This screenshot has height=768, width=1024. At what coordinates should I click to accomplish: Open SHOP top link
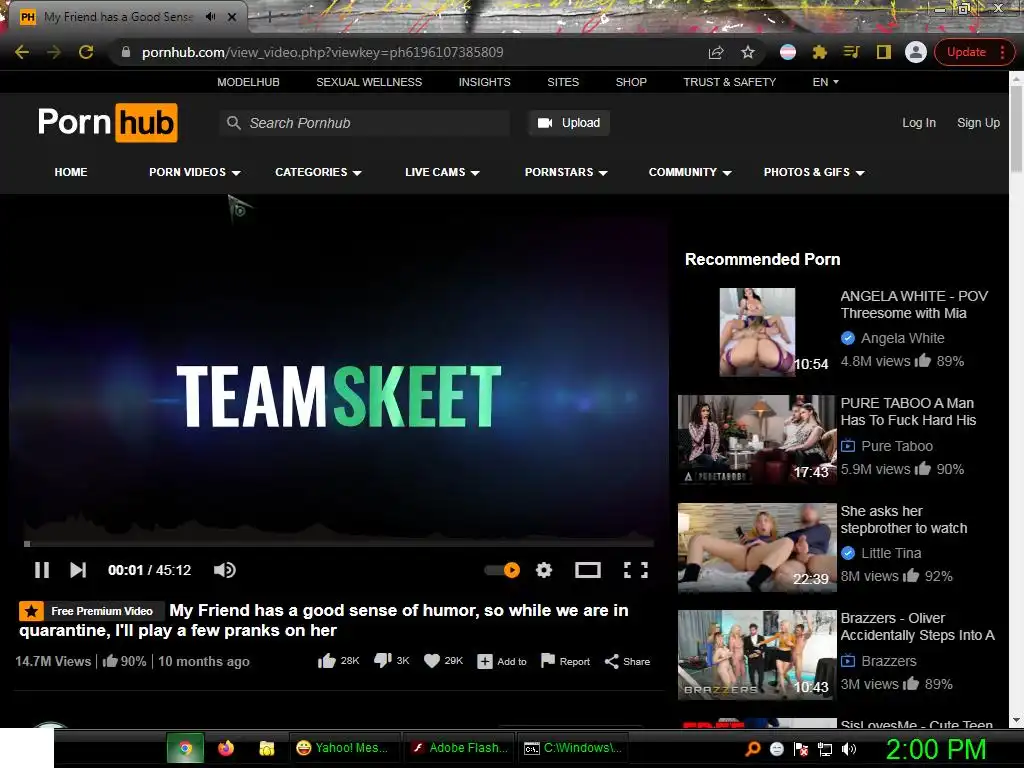(x=631, y=82)
